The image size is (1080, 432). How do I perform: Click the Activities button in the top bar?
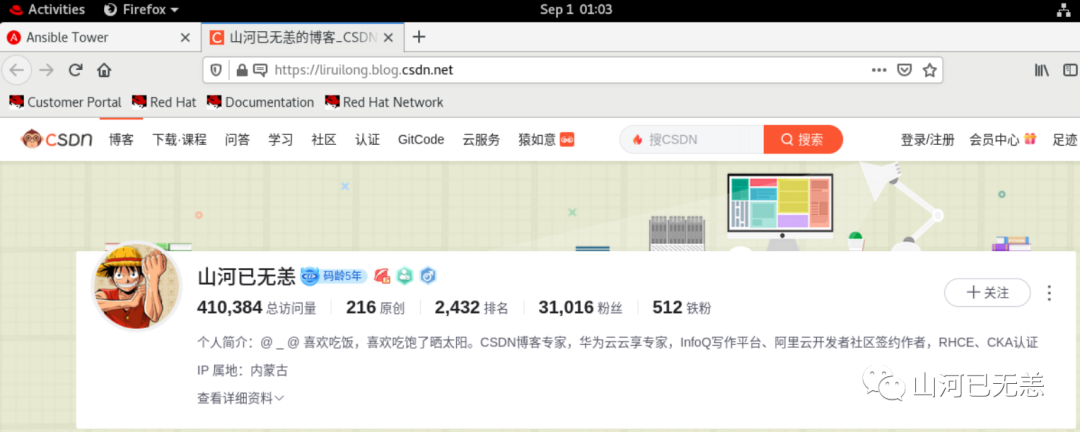[x=48, y=10]
